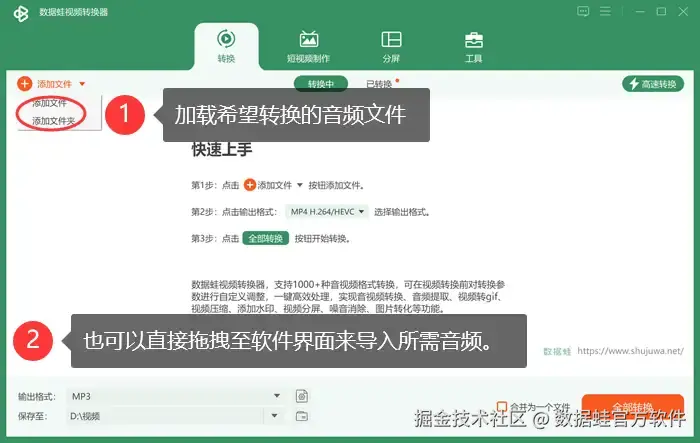Open the 转换 (Convert) tab
Viewport: 700px width, 443px height.
226,46
